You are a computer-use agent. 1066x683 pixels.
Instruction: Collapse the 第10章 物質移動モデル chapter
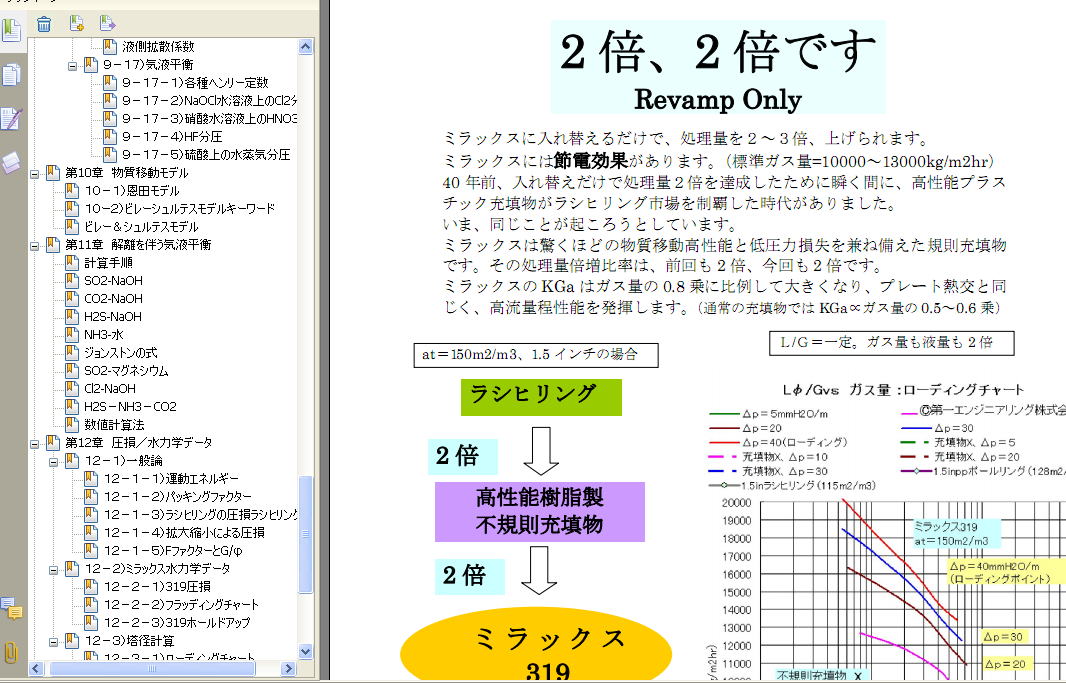pyautogui.click(x=35, y=174)
